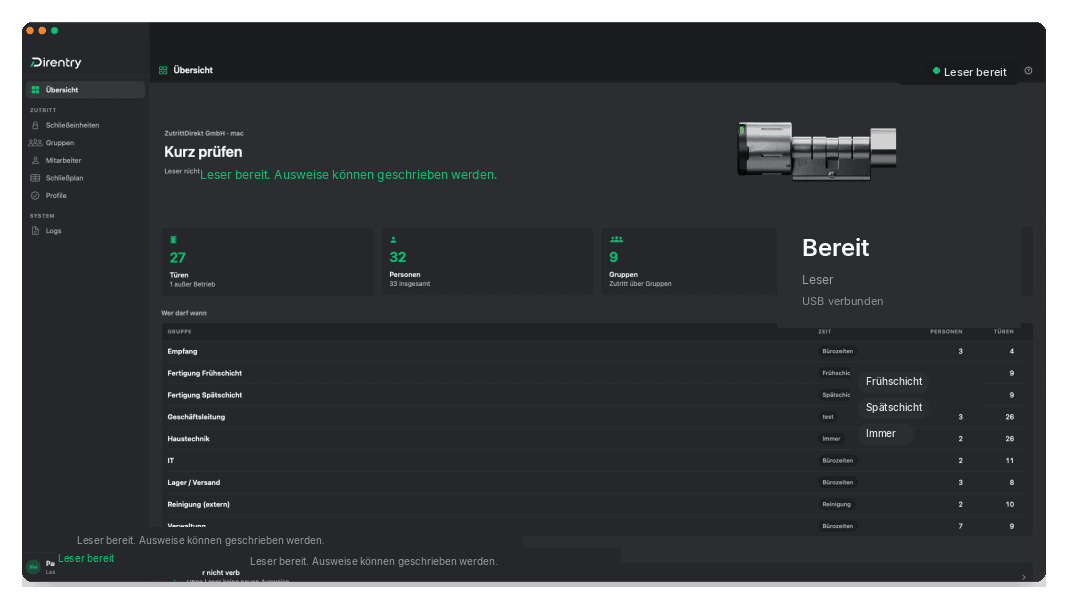Click the PH user avatar
Image resolution: width=1068 pixels, height=604 pixels.
(x=33, y=567)
